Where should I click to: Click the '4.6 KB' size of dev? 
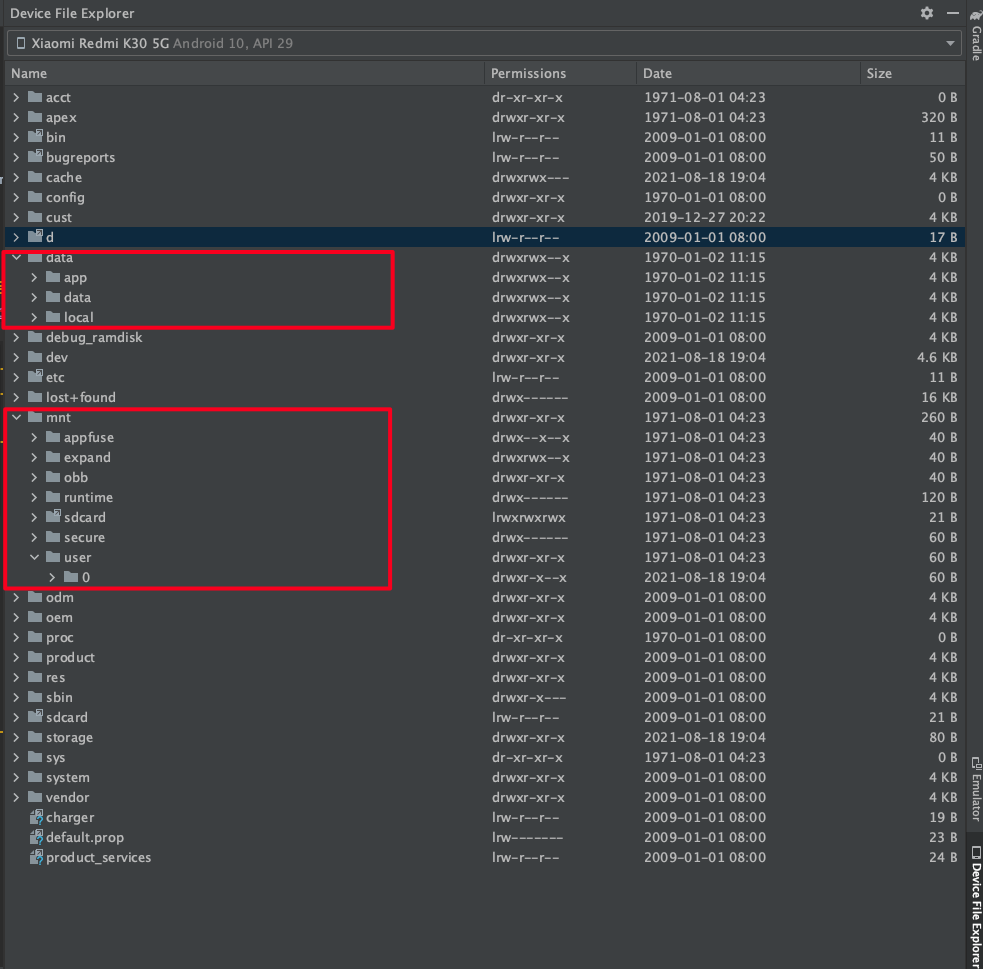[x=937, y=357]
